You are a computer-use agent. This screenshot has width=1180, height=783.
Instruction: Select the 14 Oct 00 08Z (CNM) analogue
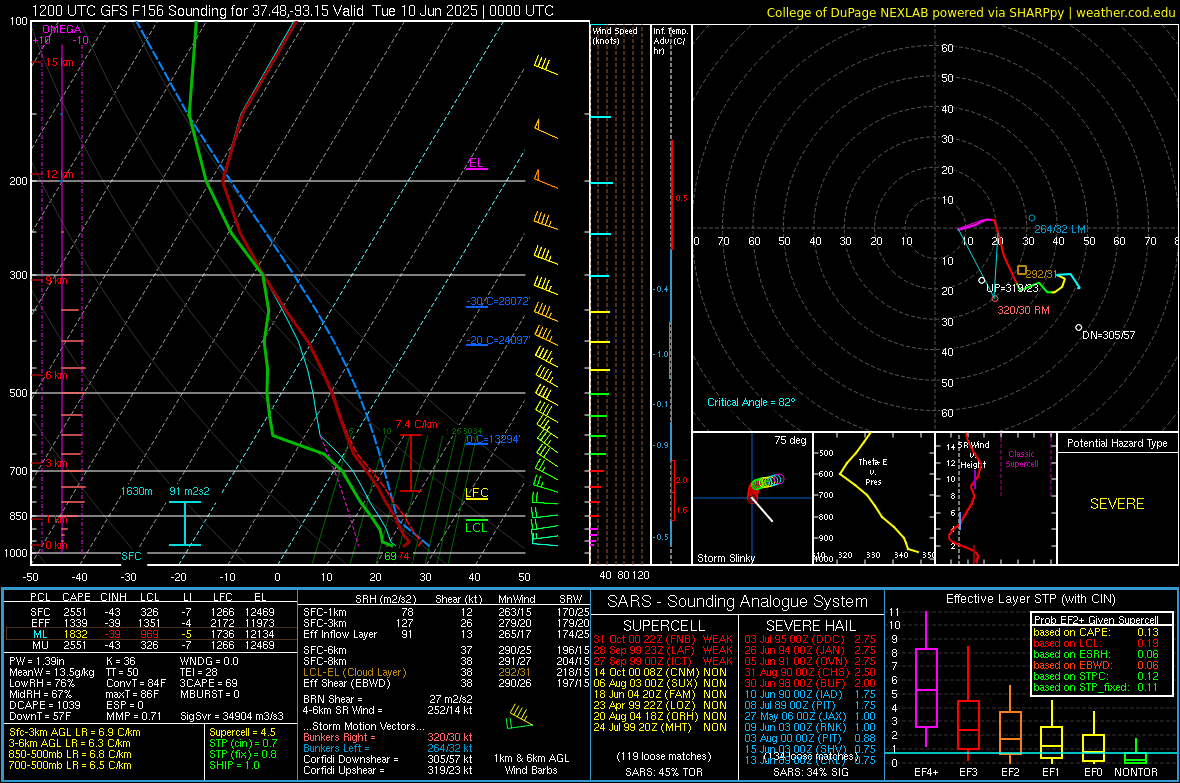(660, 672)
